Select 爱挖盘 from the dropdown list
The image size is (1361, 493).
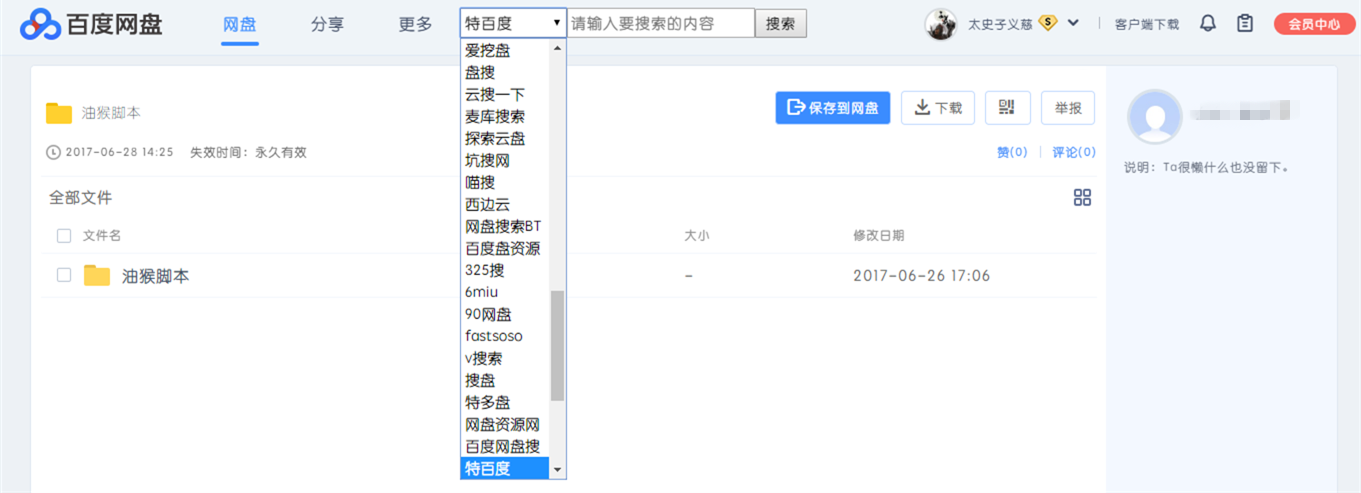tap(506, 50)
